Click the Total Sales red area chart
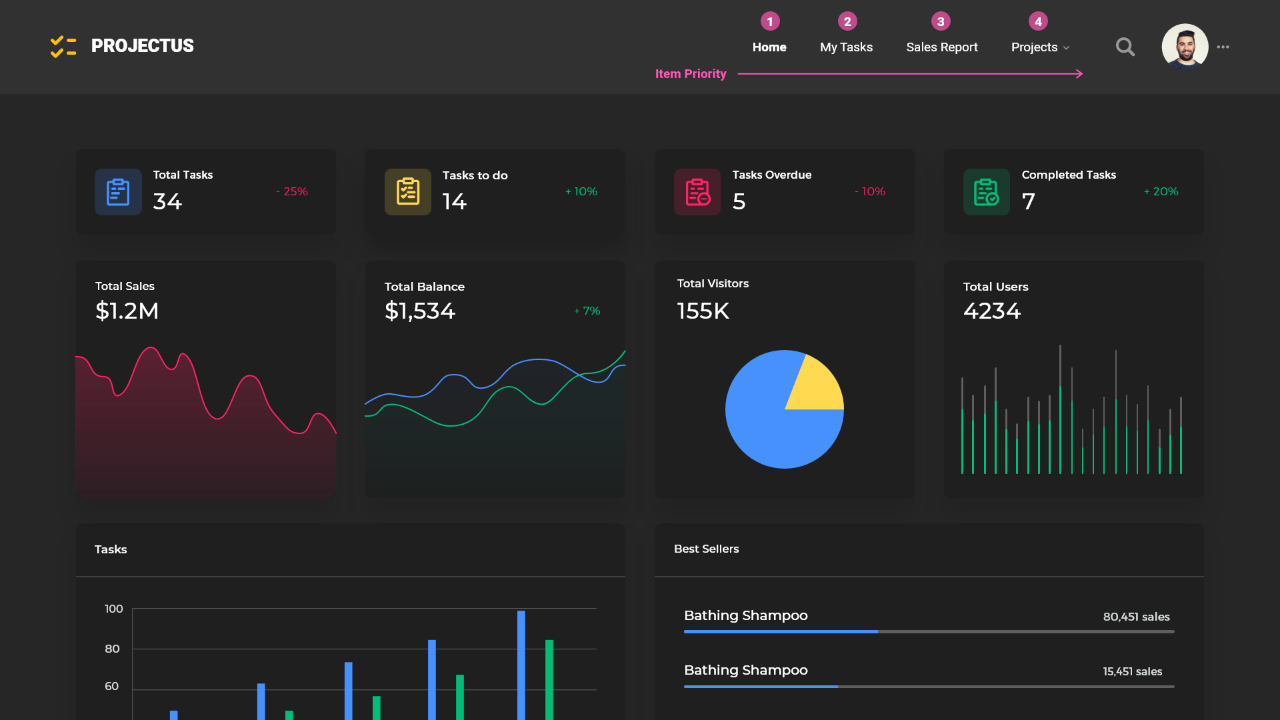 [x=205, y=420]
